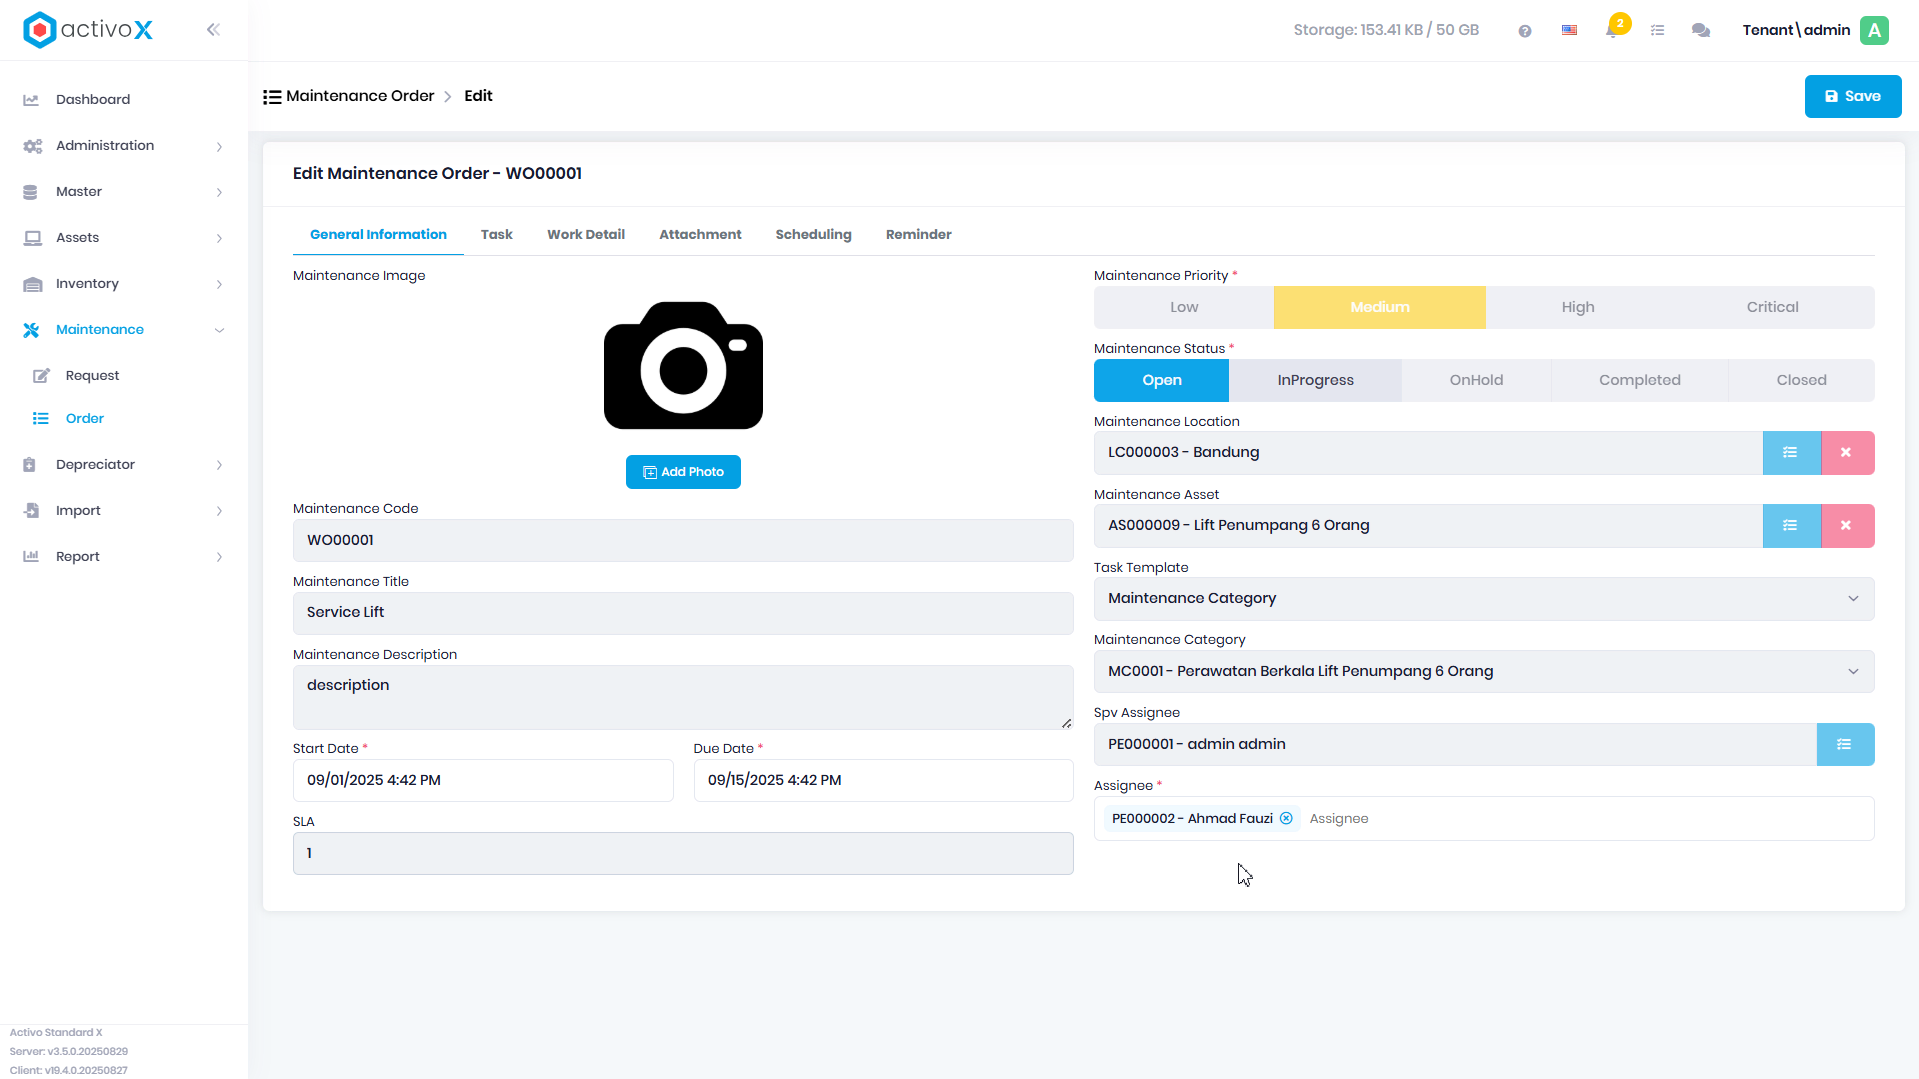The width and height of the screenshot is (1919, 1079).
Task: Set priority to Critical
Action: tap(1773, 308)
